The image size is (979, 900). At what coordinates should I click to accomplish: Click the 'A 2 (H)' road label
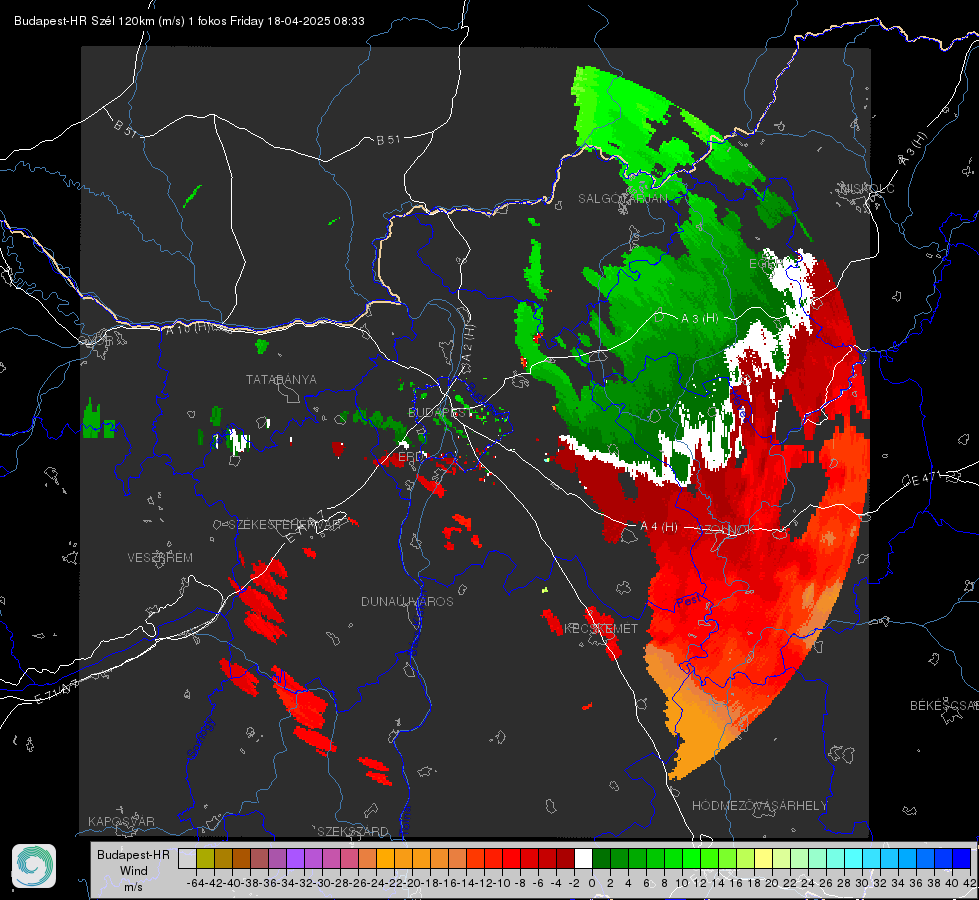coord(467,343)
